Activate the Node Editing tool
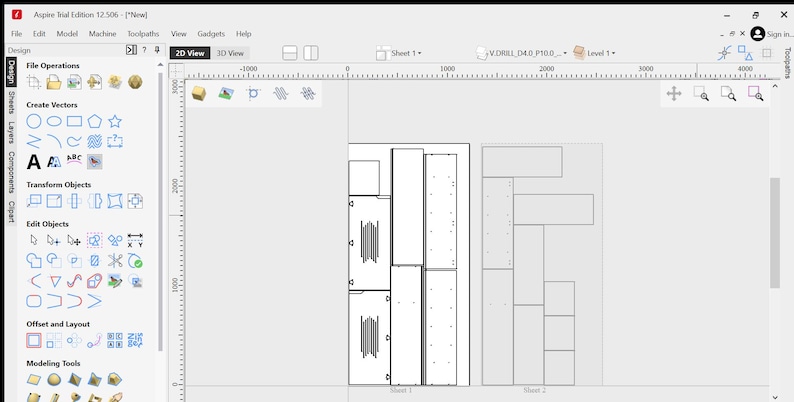Viewport: 794px width, 402px height. pyautogui.click(x=54, y=240)
